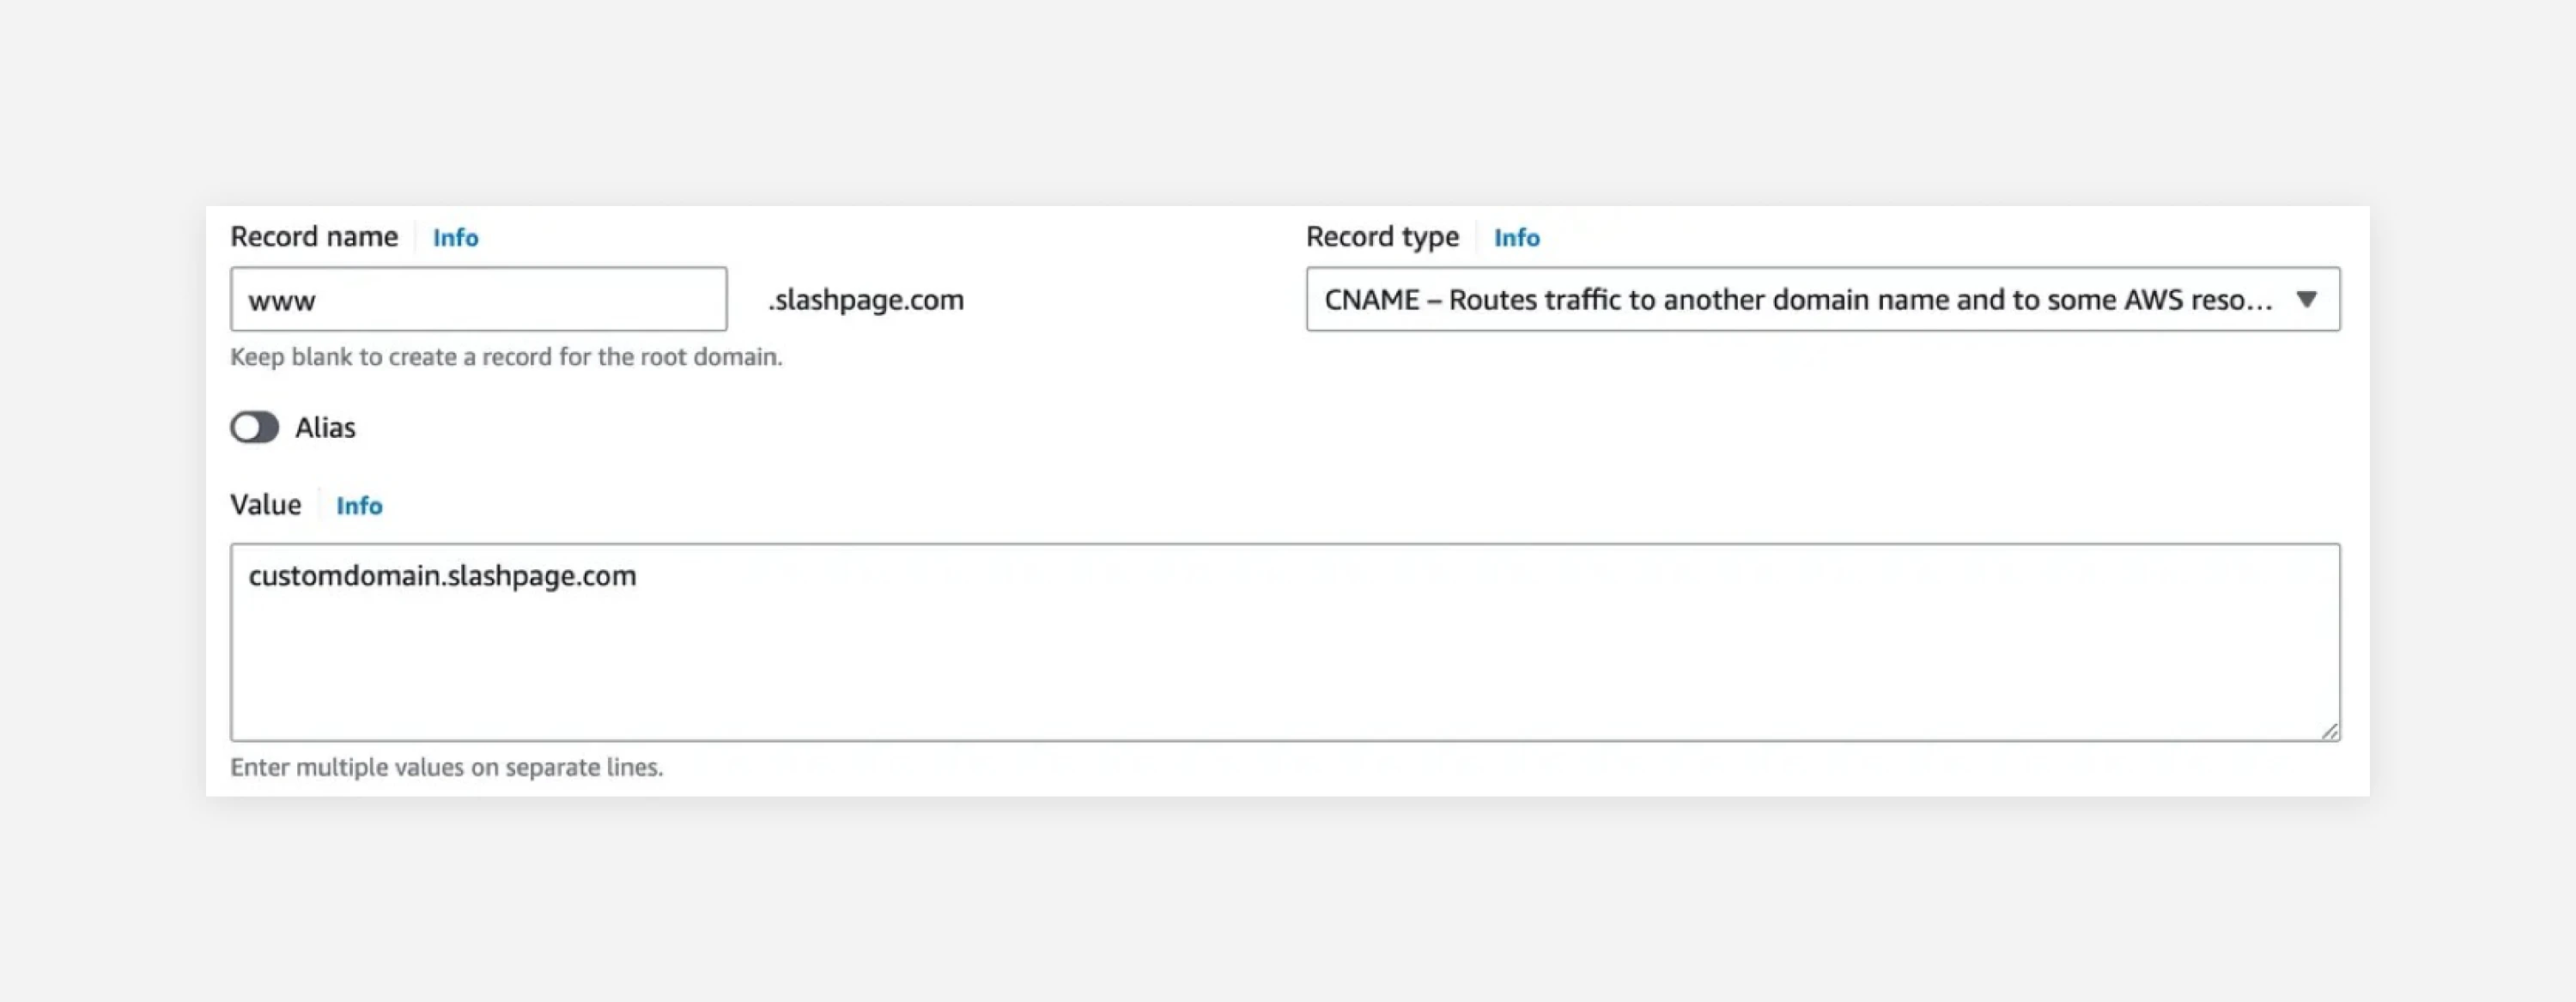This screenshot has width=2576, height=1002.
Task: Focus the Record name input field
Action: coord(478,299)
